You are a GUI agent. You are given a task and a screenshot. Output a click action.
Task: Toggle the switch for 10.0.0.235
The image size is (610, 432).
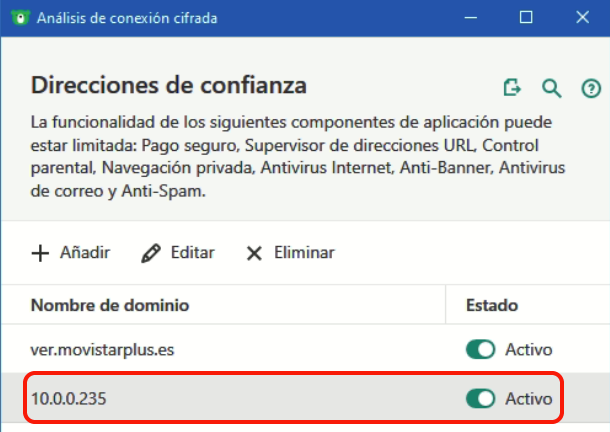click(x=480, y=398)
